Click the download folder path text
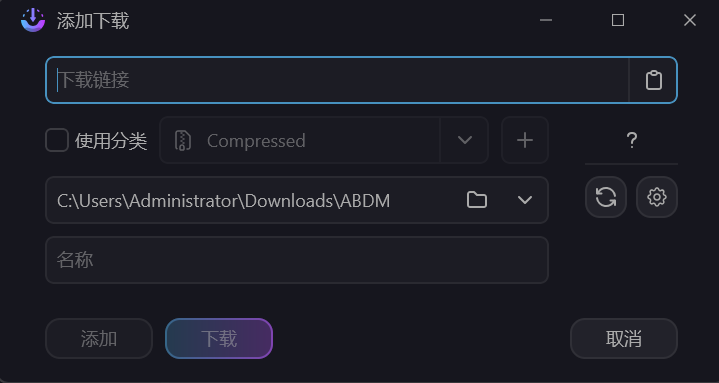The width and height of the screenshot is (719, 383). [223, 200]
